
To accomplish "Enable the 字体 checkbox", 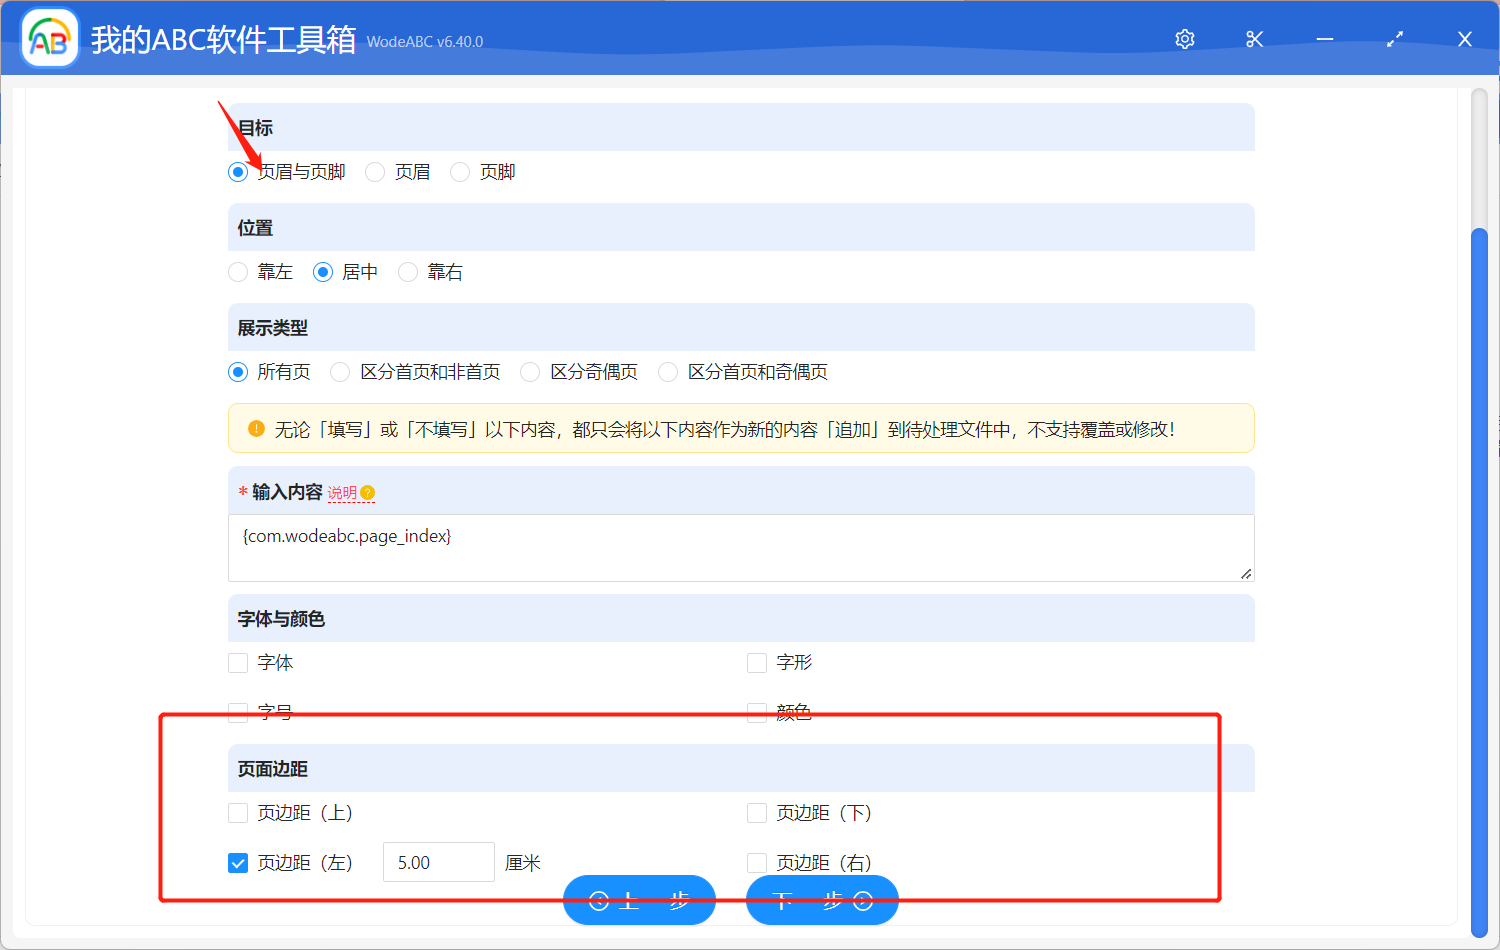I will (x=238, y=662).
